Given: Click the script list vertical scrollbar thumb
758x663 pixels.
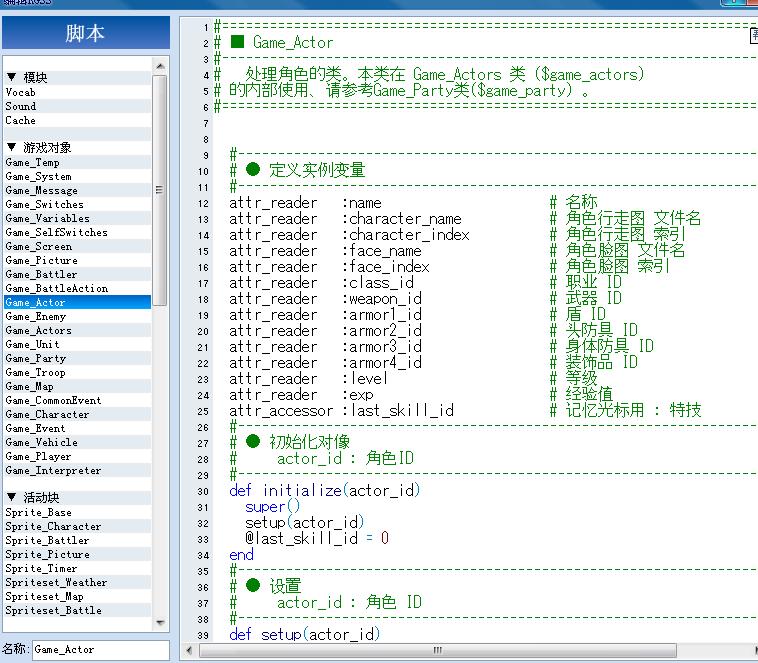Looking at the screenshot, I should click(160, 190).
